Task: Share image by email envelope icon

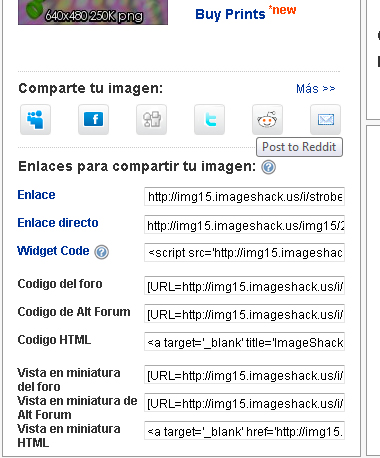Action: pos(325,119)
